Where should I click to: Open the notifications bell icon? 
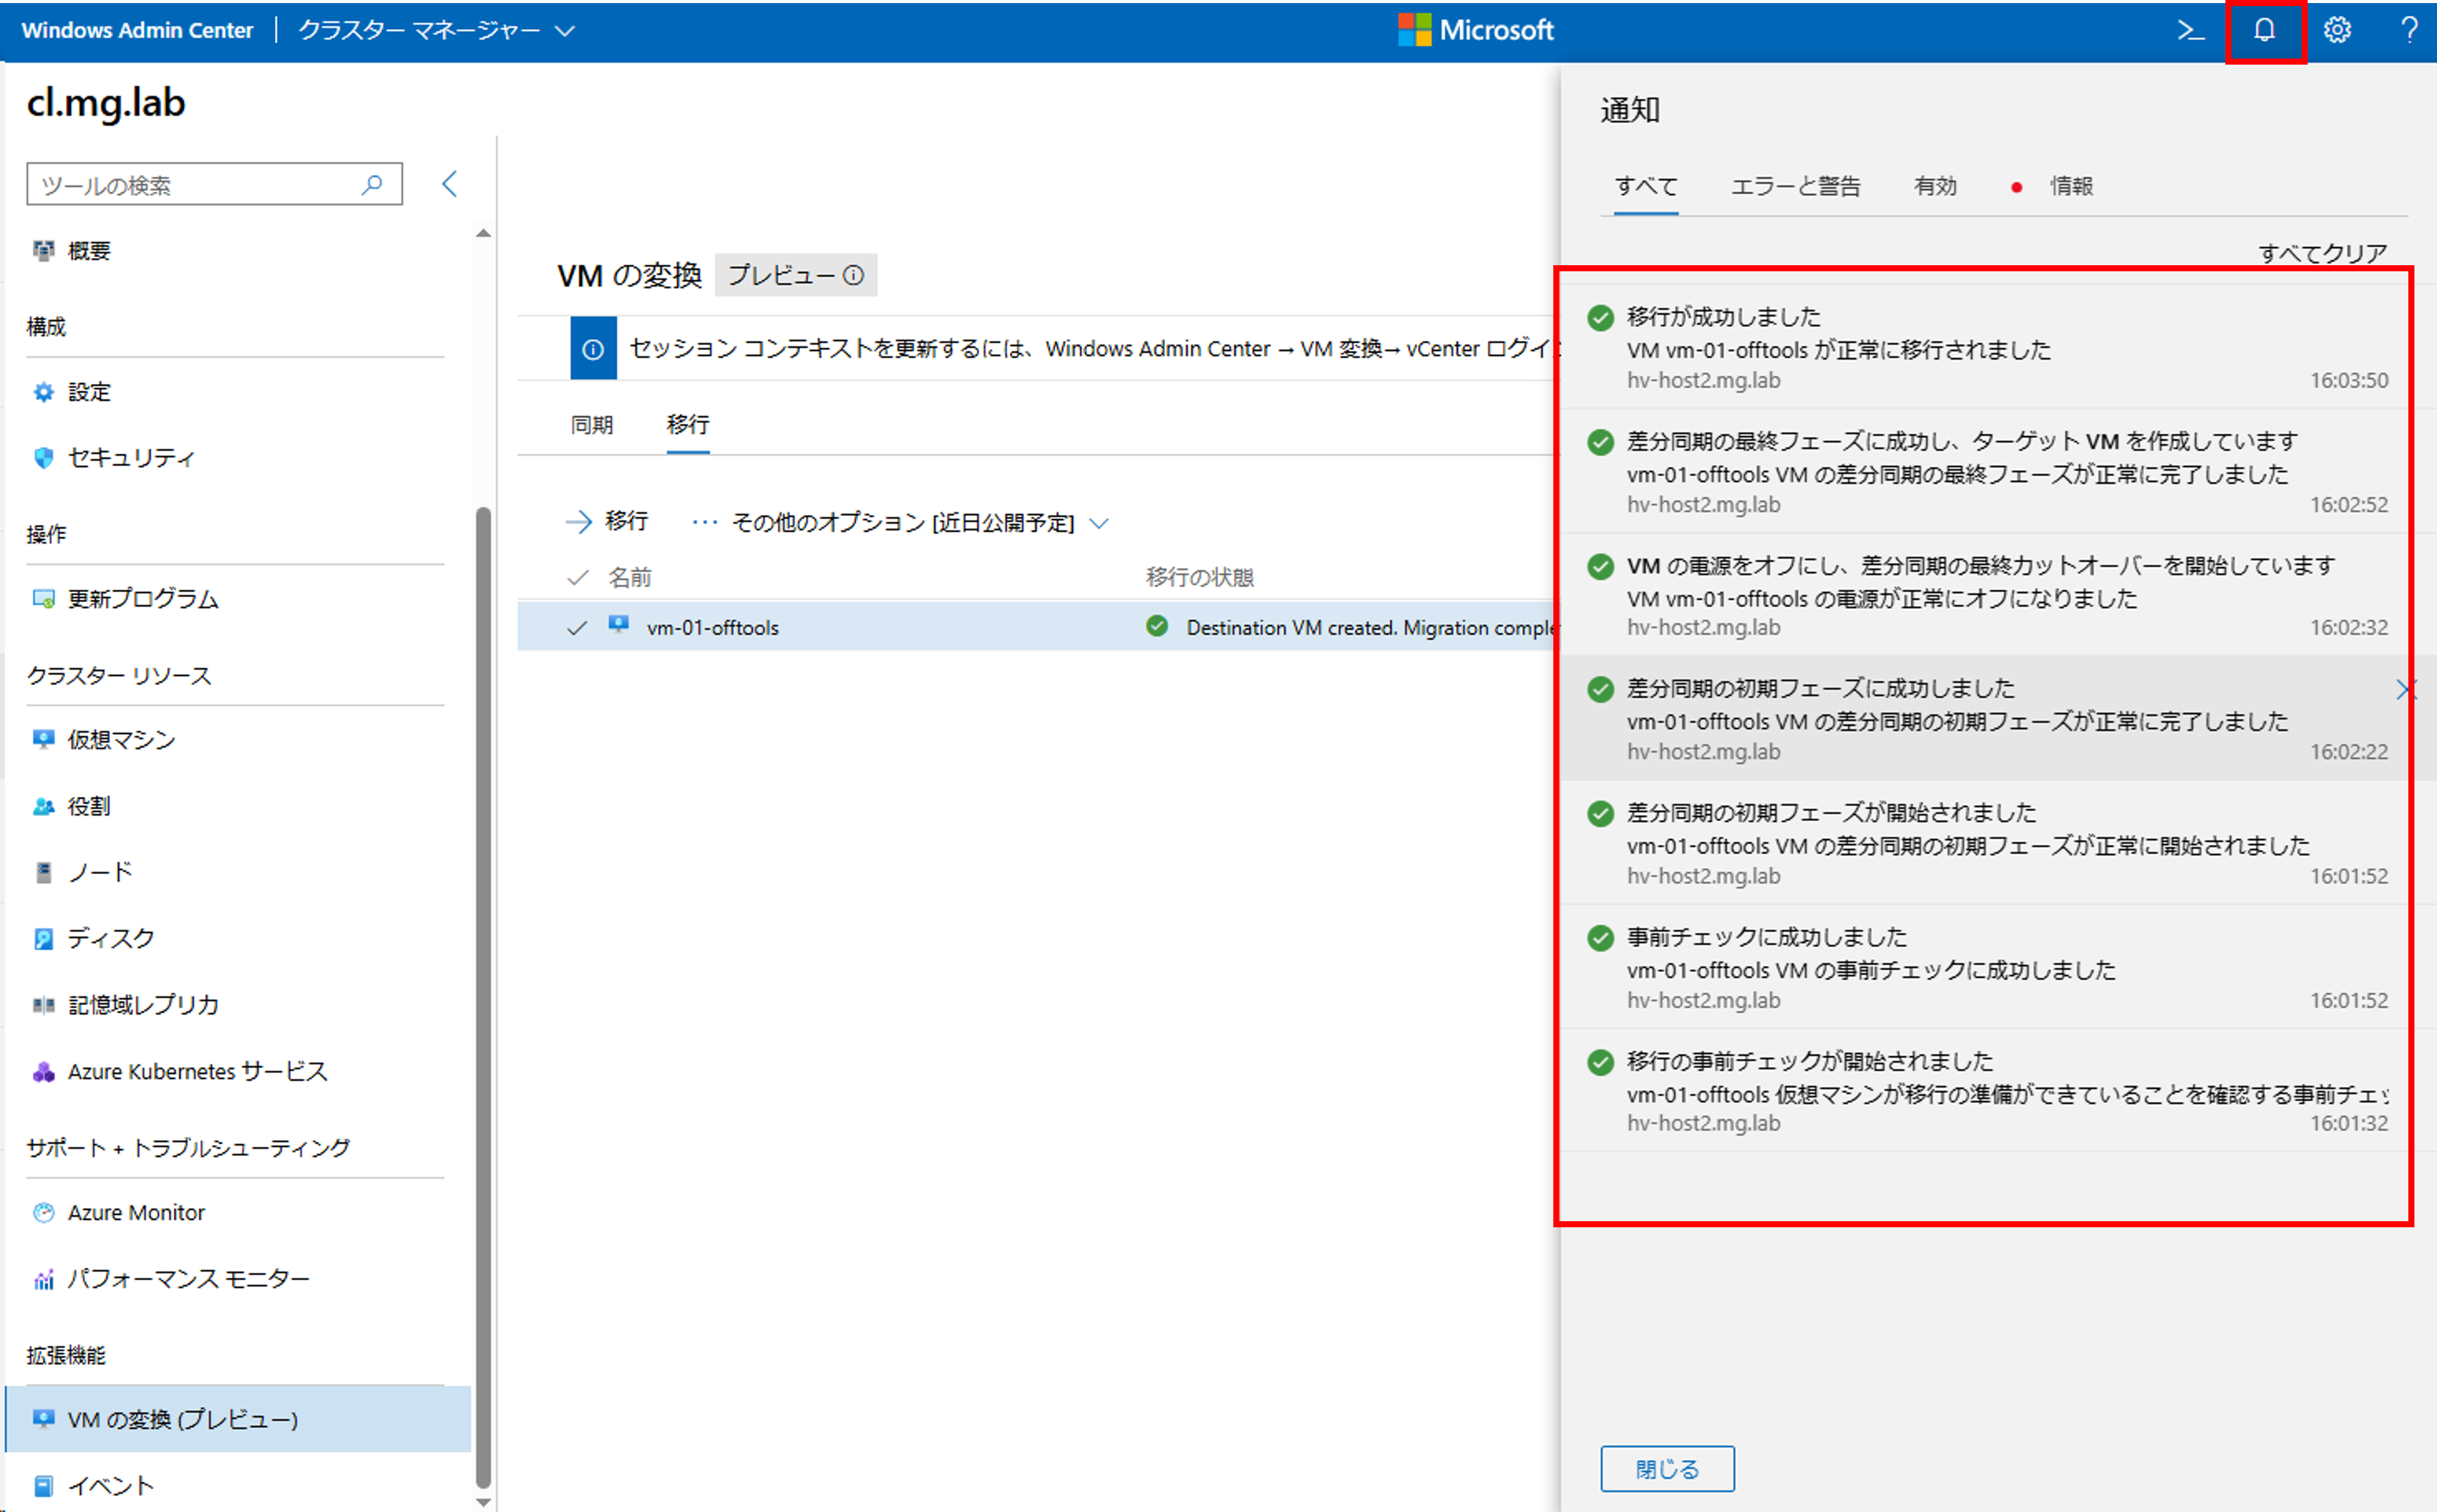tap(2264, 30)
